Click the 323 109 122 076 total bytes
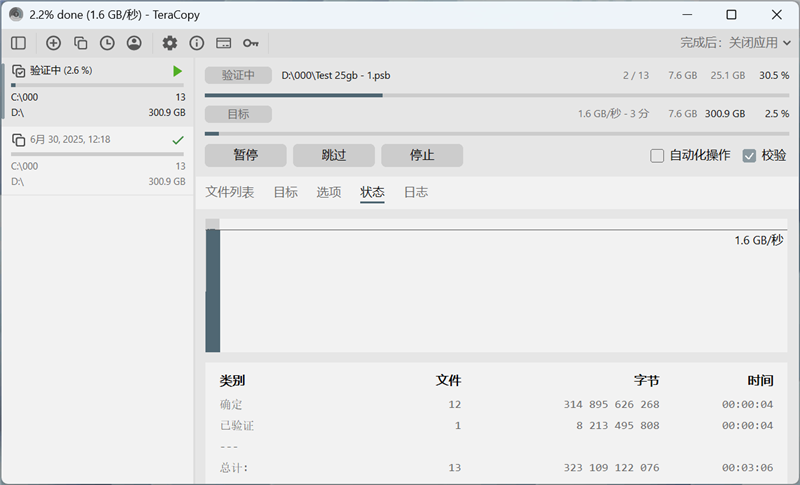Screen dimensions: 800x485 pos(611,468)
